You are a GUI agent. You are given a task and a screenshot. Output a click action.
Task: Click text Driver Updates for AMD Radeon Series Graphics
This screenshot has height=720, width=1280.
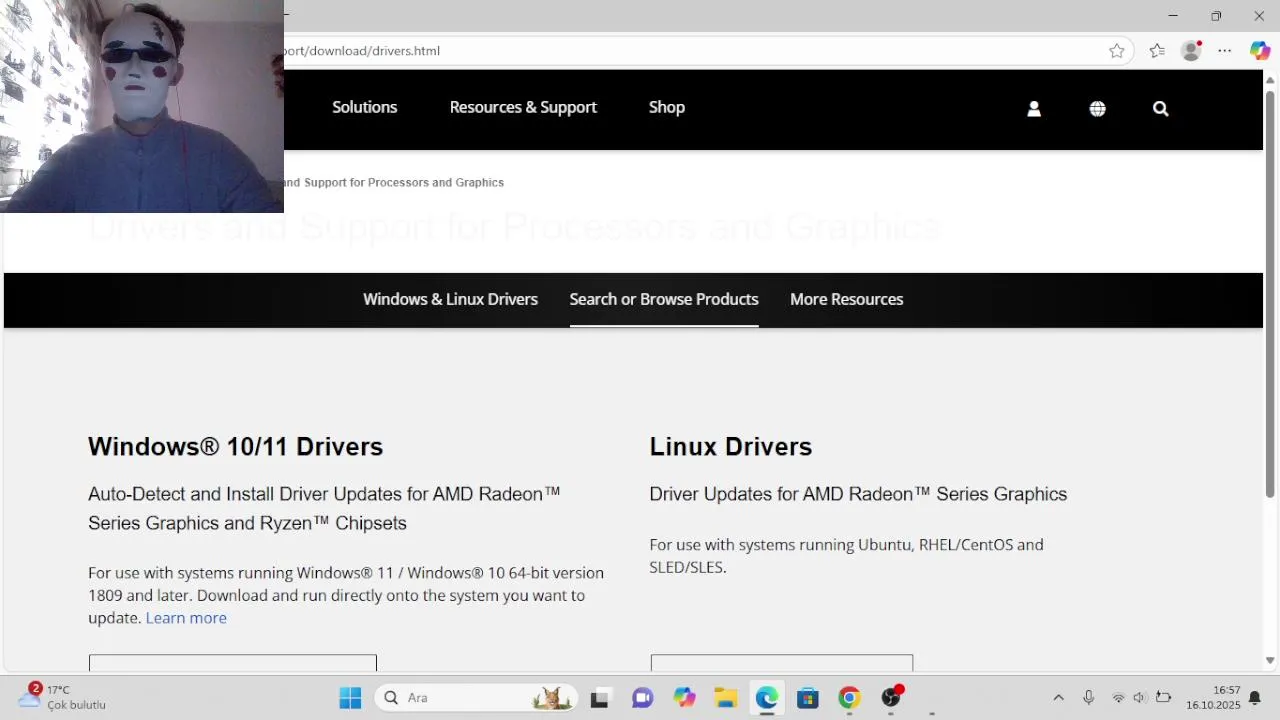click(x=858, y=494)
